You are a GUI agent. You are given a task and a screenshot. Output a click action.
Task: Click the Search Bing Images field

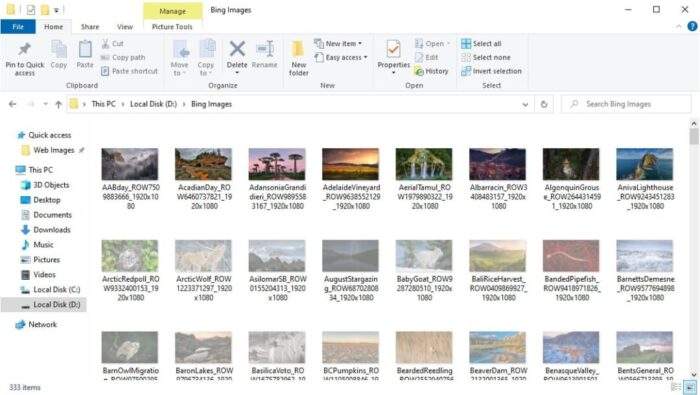tap(626, 104)
